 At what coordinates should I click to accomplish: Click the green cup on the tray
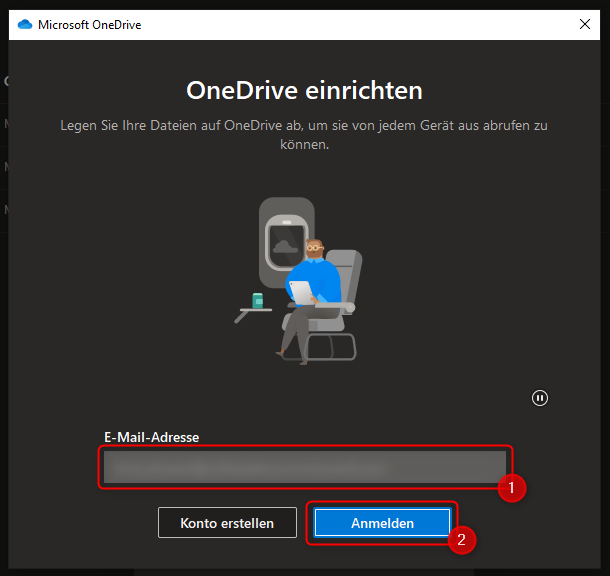pyautogui.click(x=258, y=300)
